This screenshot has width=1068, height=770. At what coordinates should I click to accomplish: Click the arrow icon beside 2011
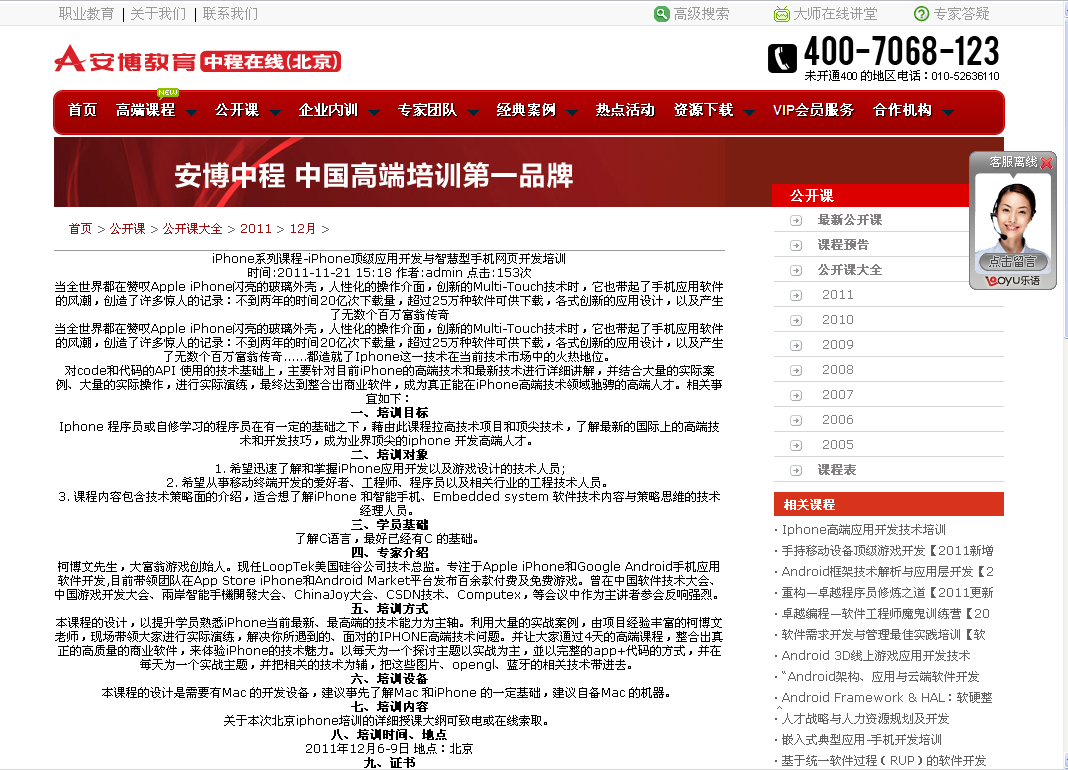(796, 296)
